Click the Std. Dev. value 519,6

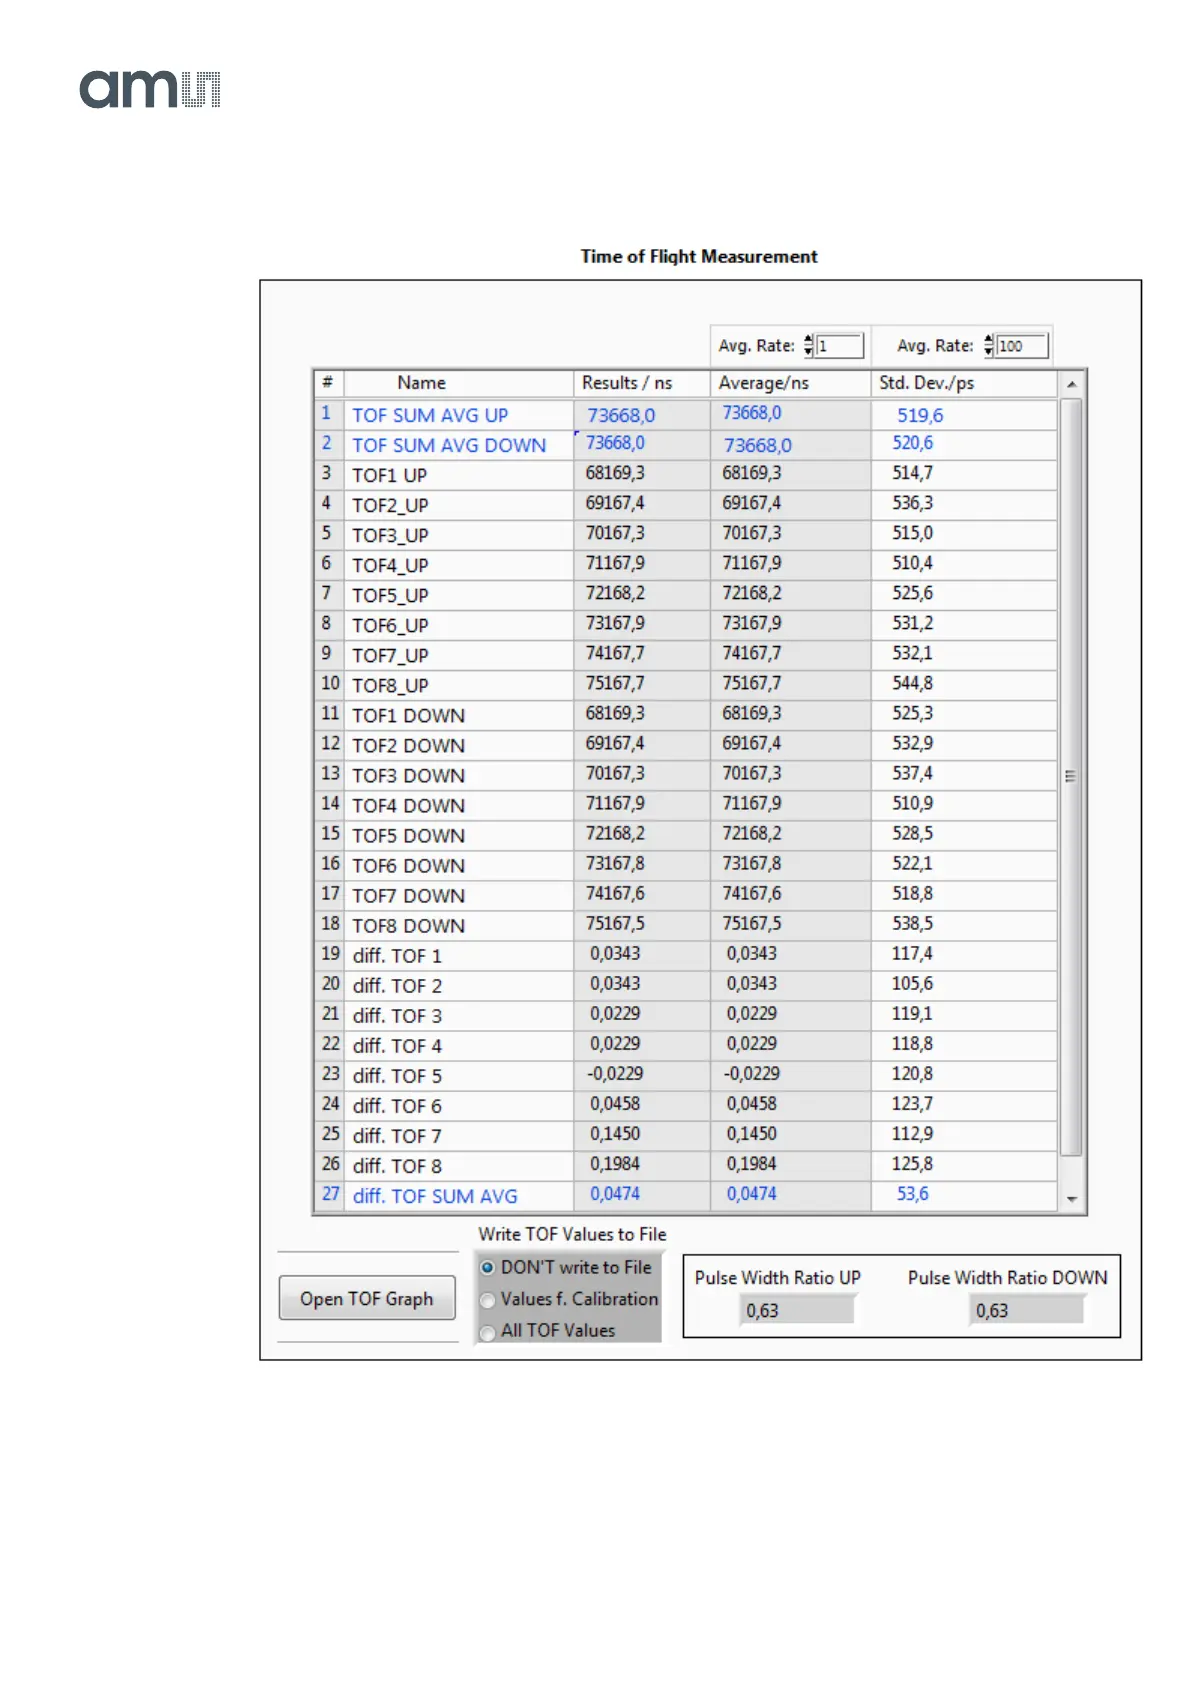point(920,415)
